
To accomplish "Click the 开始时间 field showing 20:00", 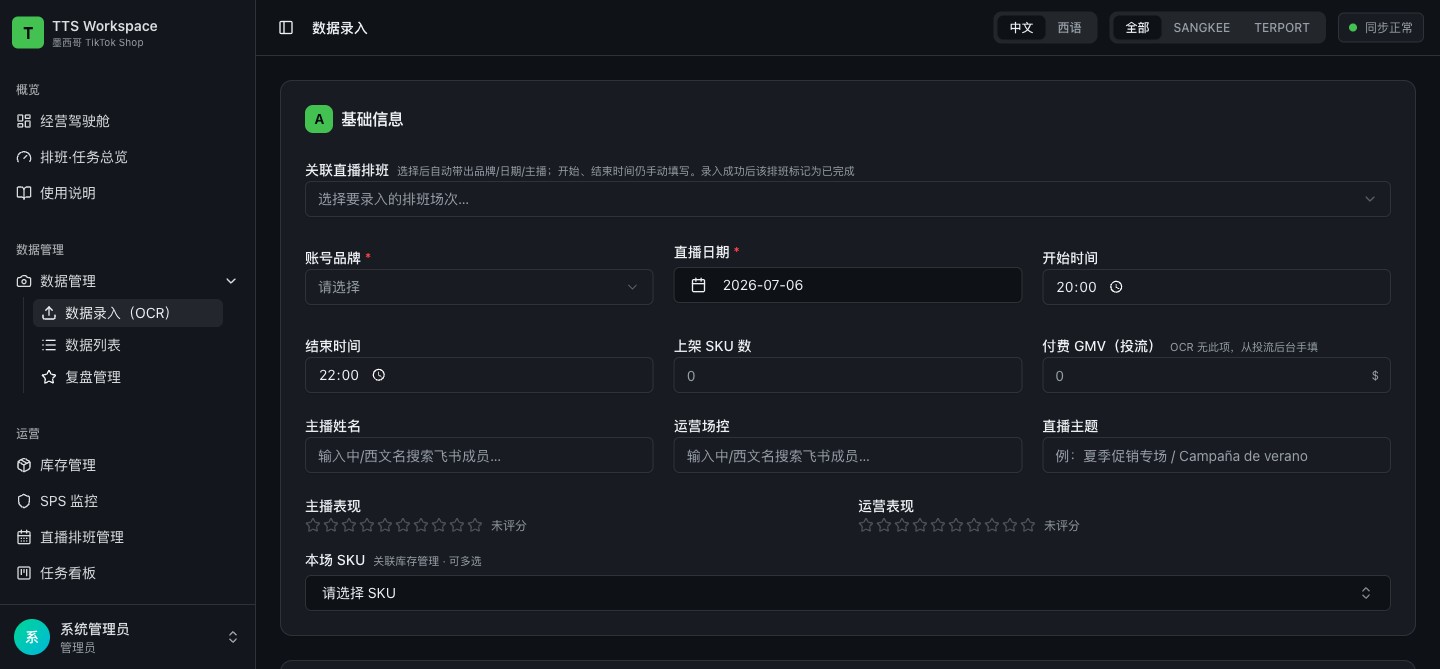I will pyautogui.click(x=1216, y=287).
